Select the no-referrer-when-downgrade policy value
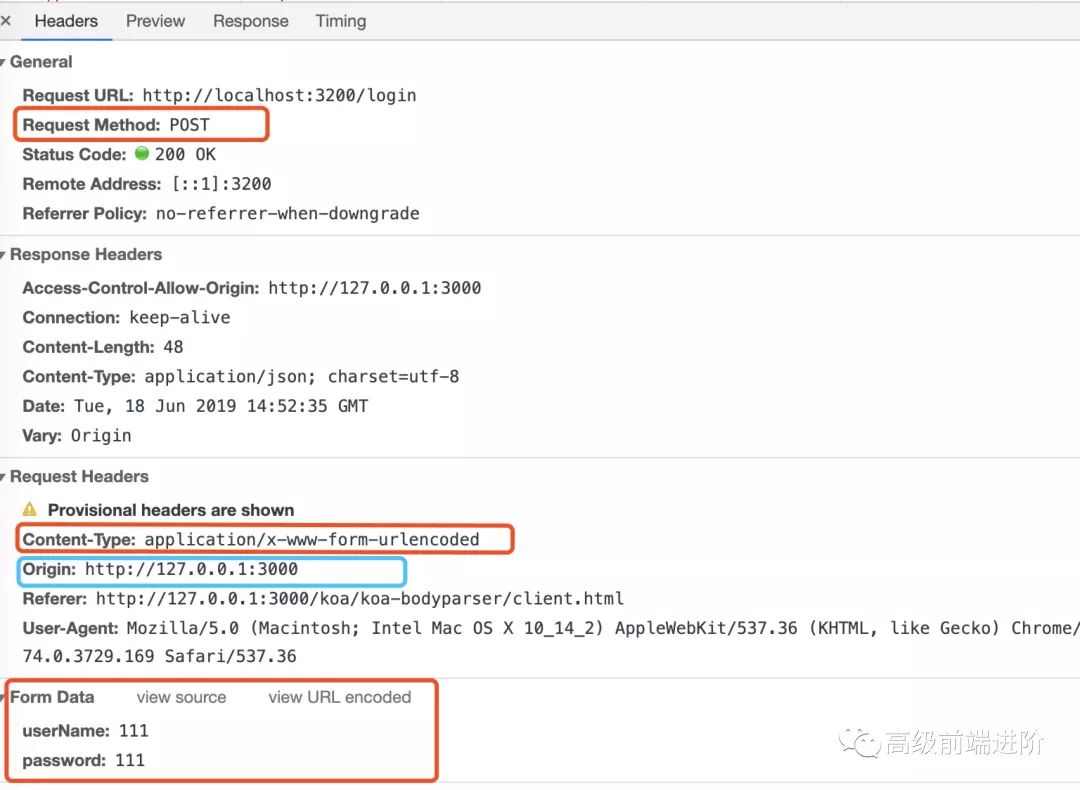The height and width of the screenshot is (790, 1080). [x=287, y=214]
